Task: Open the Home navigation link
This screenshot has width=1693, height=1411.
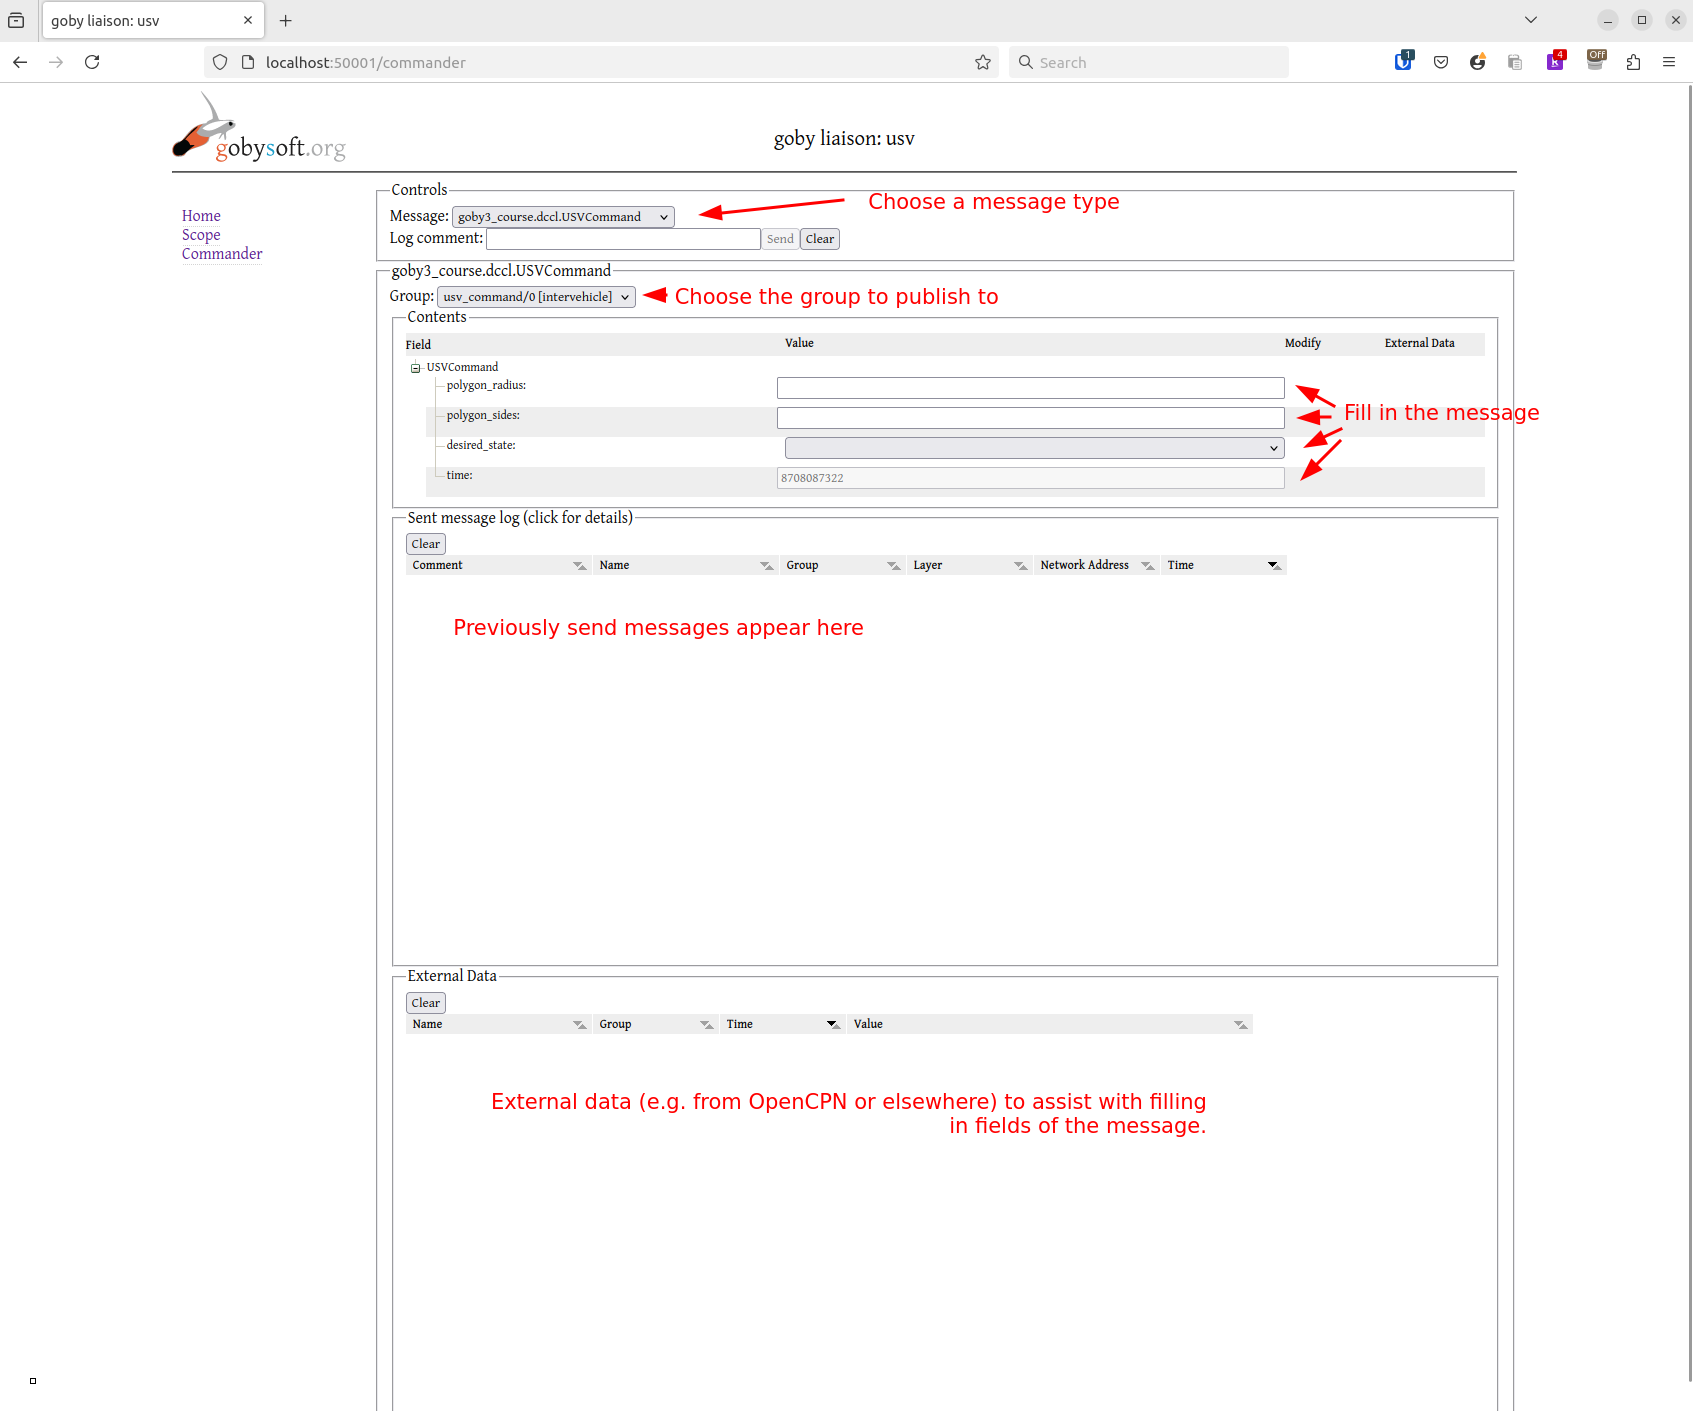Action: tap(201, 216)
